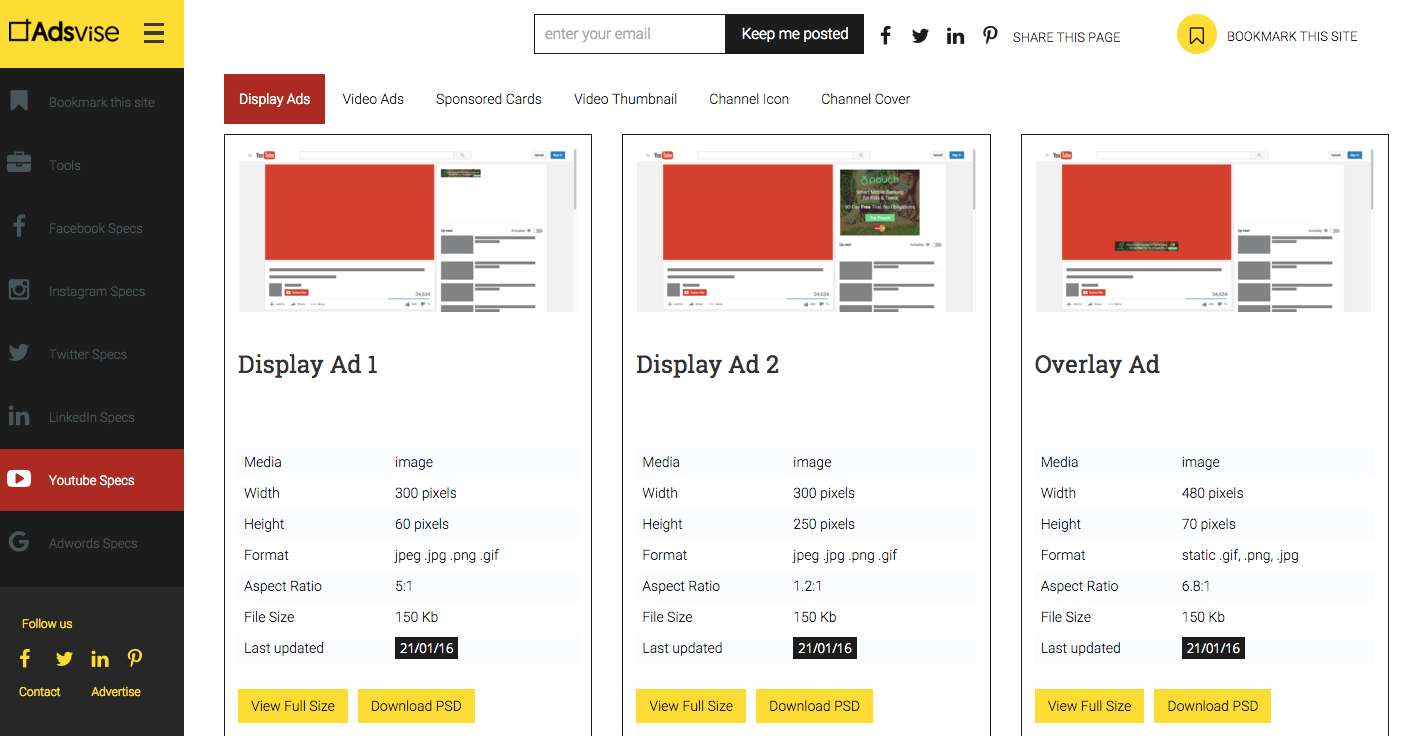The height and width of the screenshot is (736, 1427).
Task: Share page via header LinkedIn icon
Action: point(955,36)
